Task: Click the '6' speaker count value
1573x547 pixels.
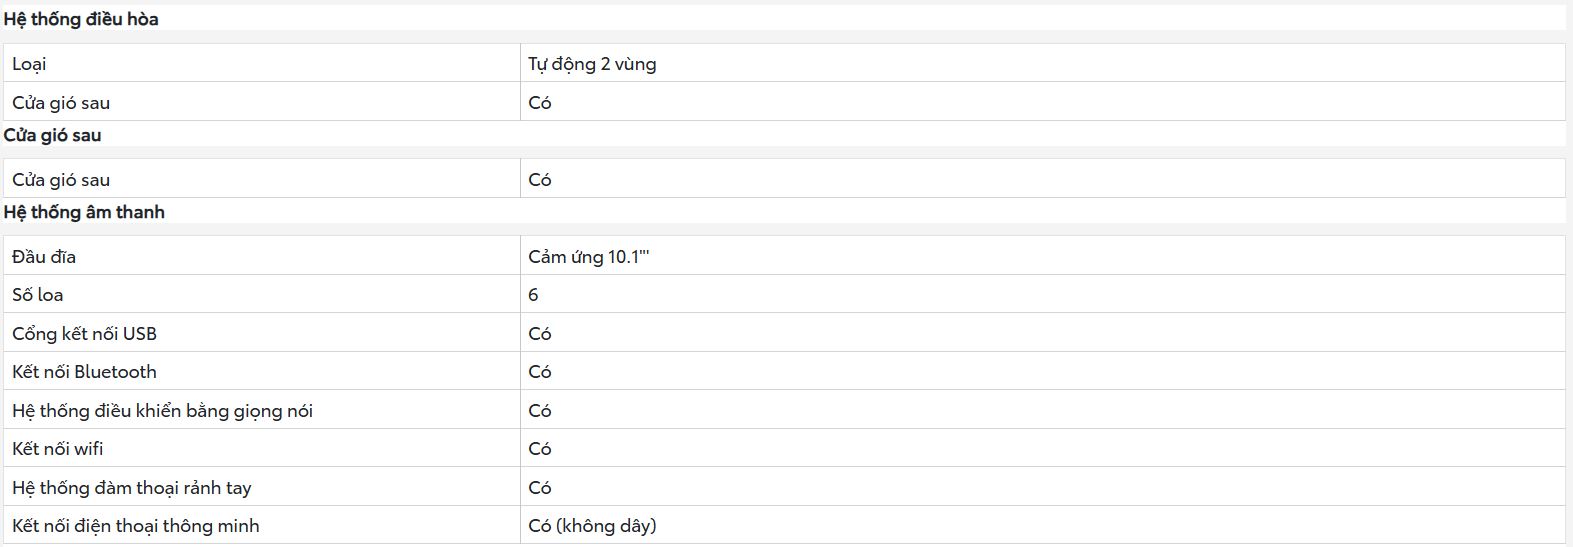Action: (x=533, y=295)
